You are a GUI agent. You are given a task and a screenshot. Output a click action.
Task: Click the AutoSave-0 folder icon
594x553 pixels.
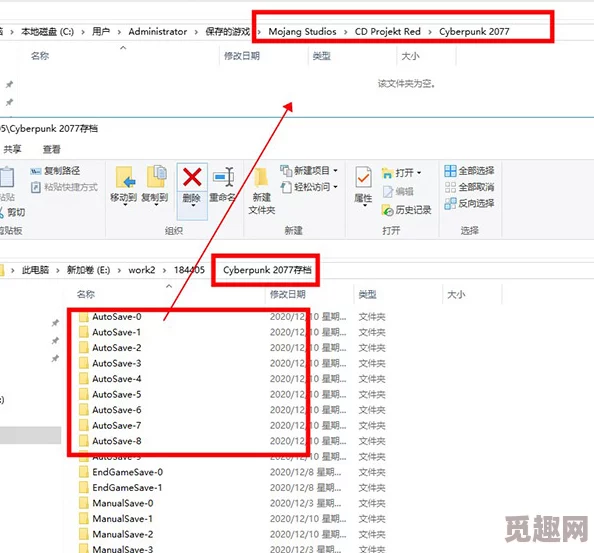click(x=84, y=317)
